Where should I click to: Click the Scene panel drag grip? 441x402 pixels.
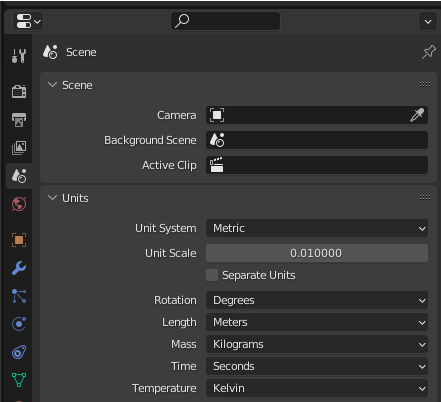coord(425,85)
